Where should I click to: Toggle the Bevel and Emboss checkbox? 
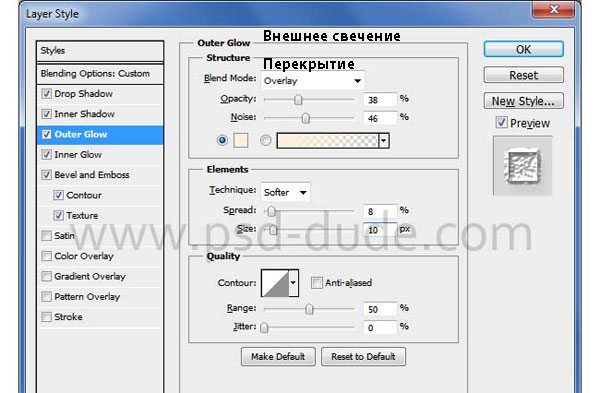click(x=46, y=175)
